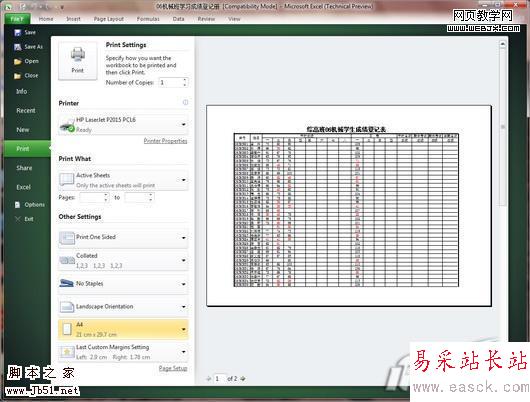
Task: Increment the Pages end spinner
Action: click(151, 195)
